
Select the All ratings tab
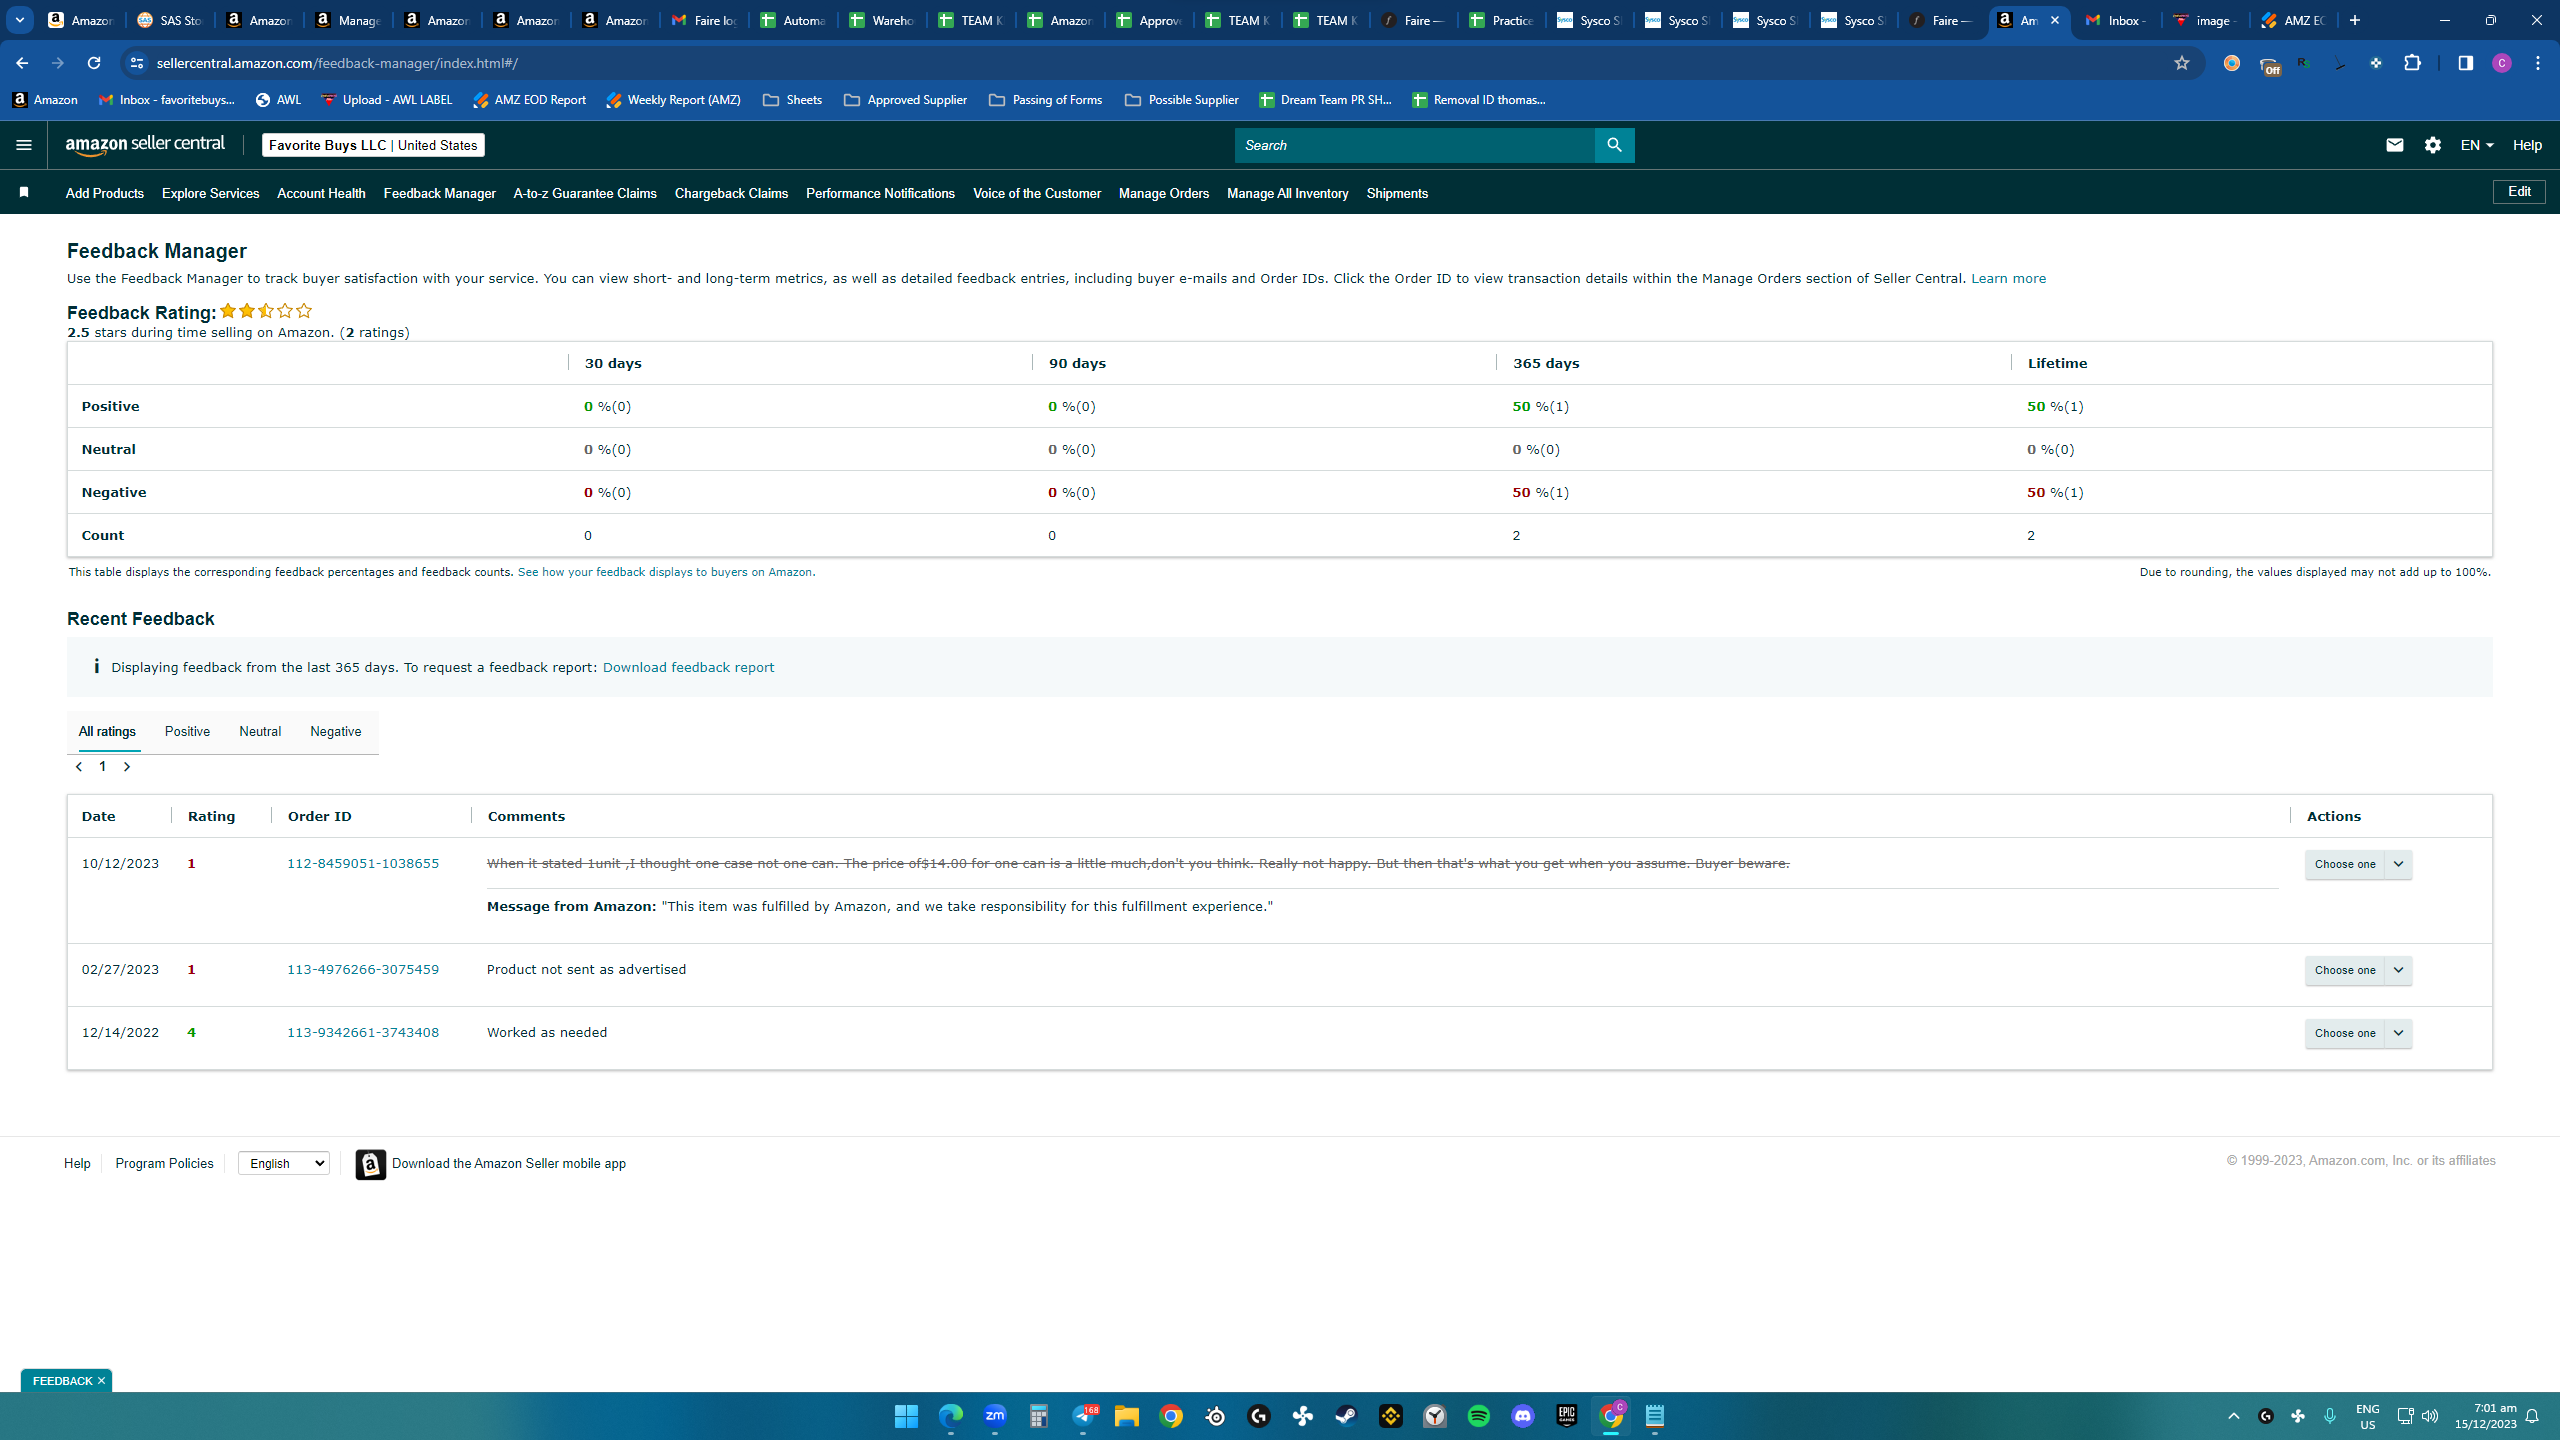coord(107,732)
